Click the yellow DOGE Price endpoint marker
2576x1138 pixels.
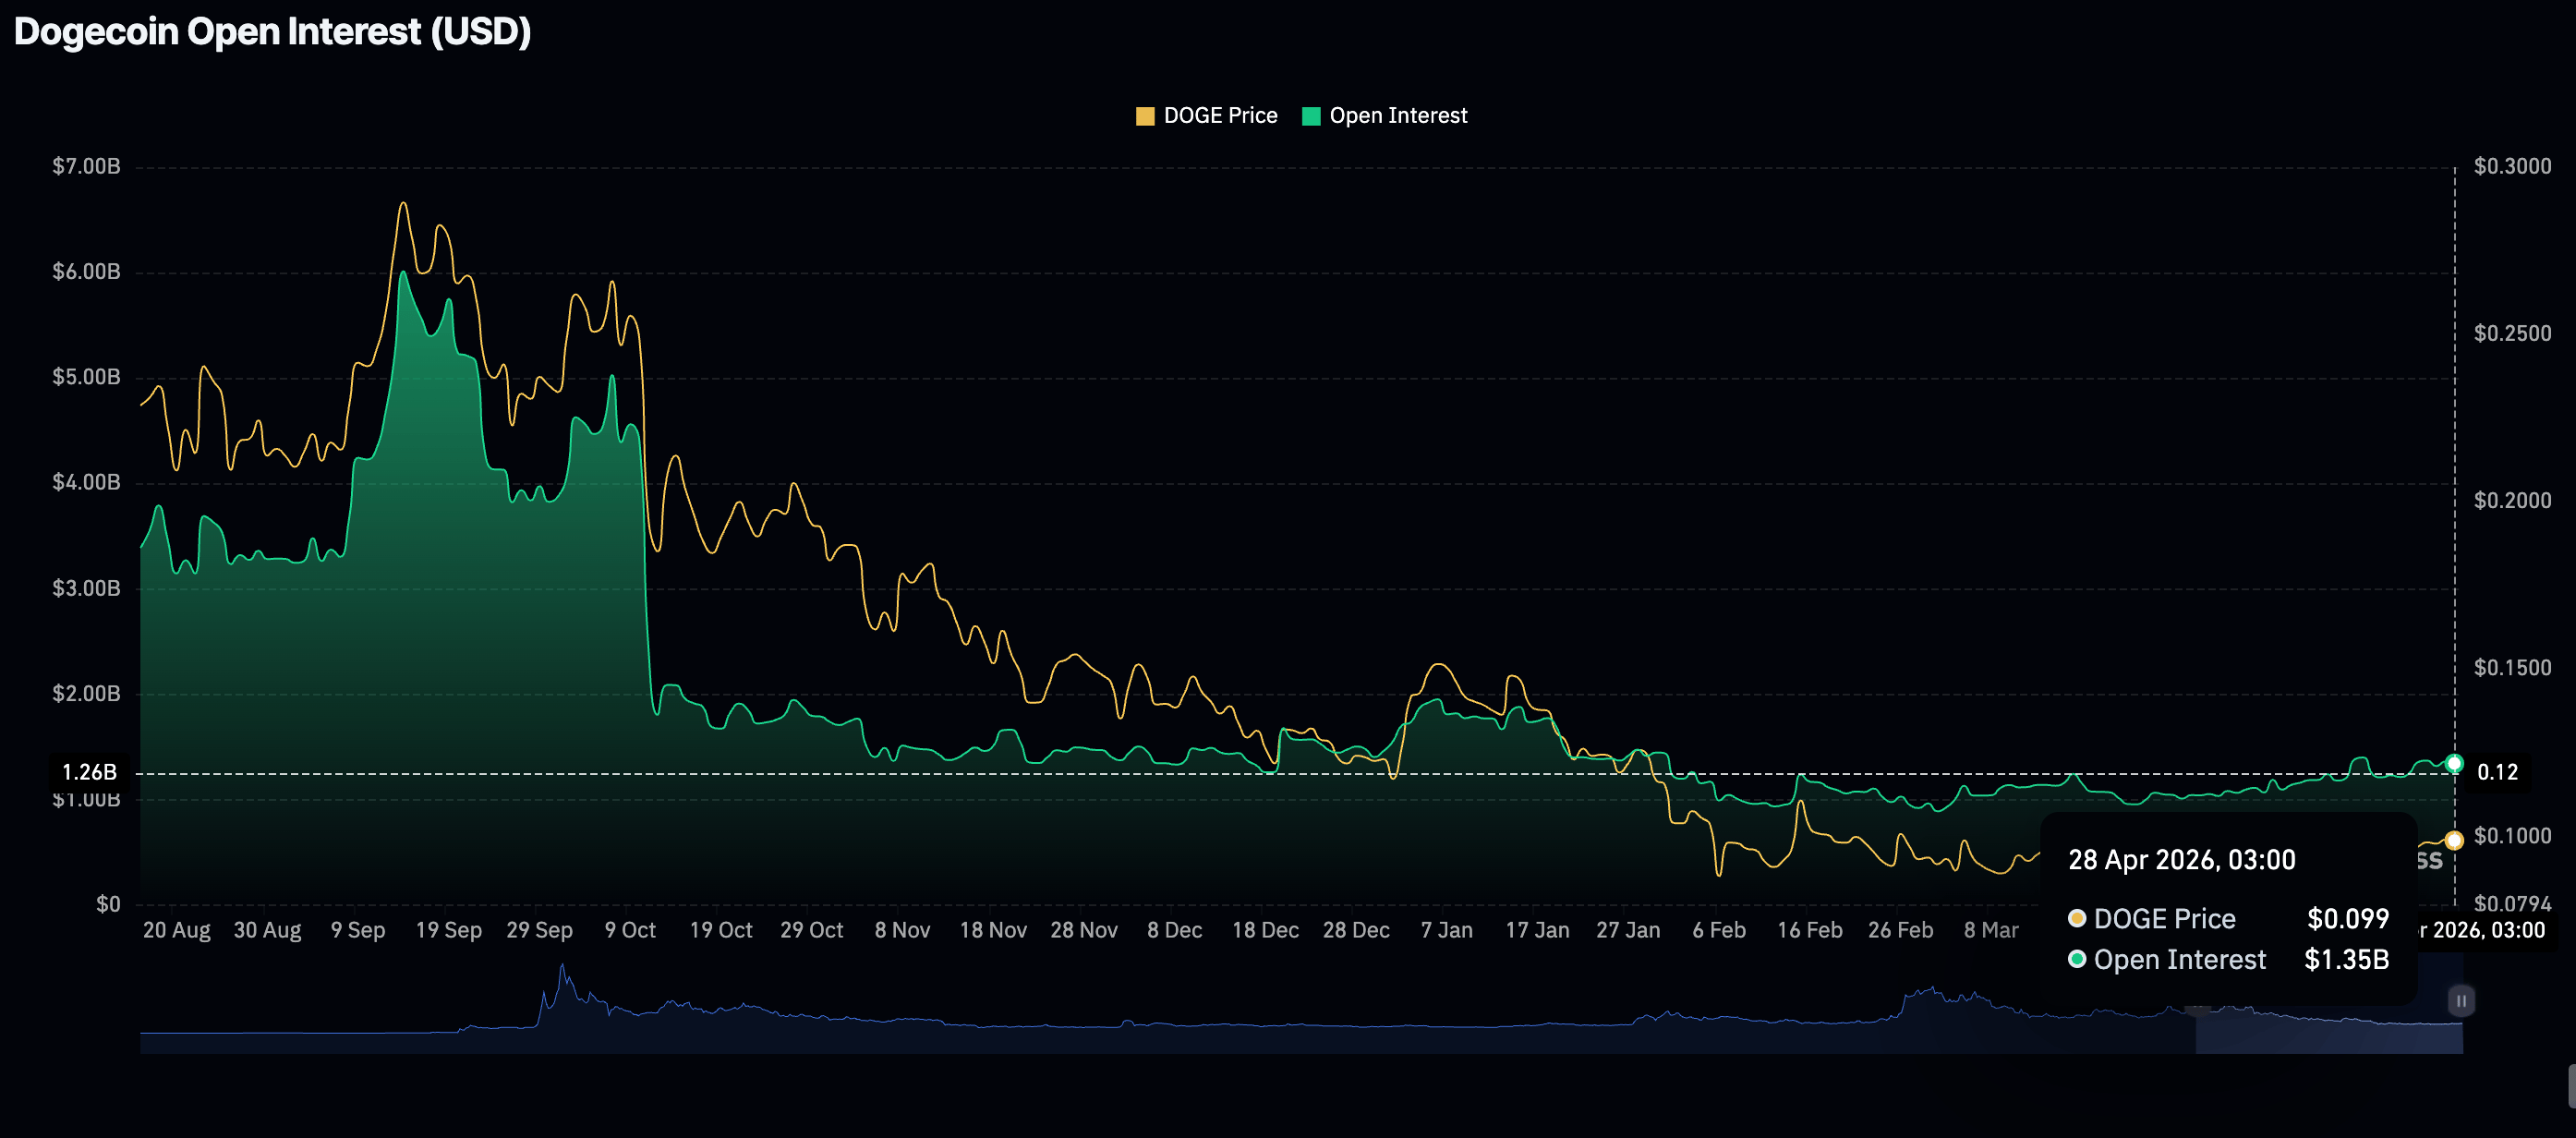(x=2454, y=840)
